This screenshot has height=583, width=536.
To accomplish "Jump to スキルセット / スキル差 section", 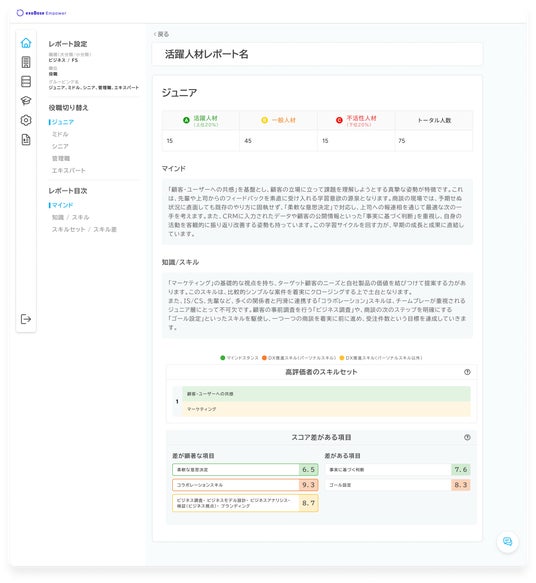I will click(84, 229).
